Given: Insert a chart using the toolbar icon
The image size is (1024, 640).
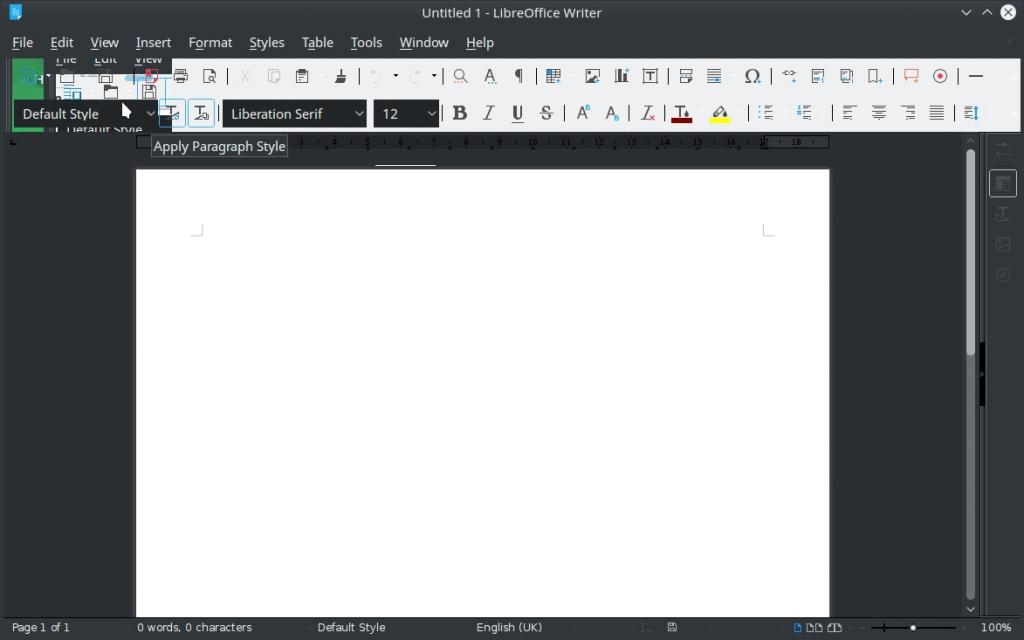Looking at the screenshot, I should 621,76.
